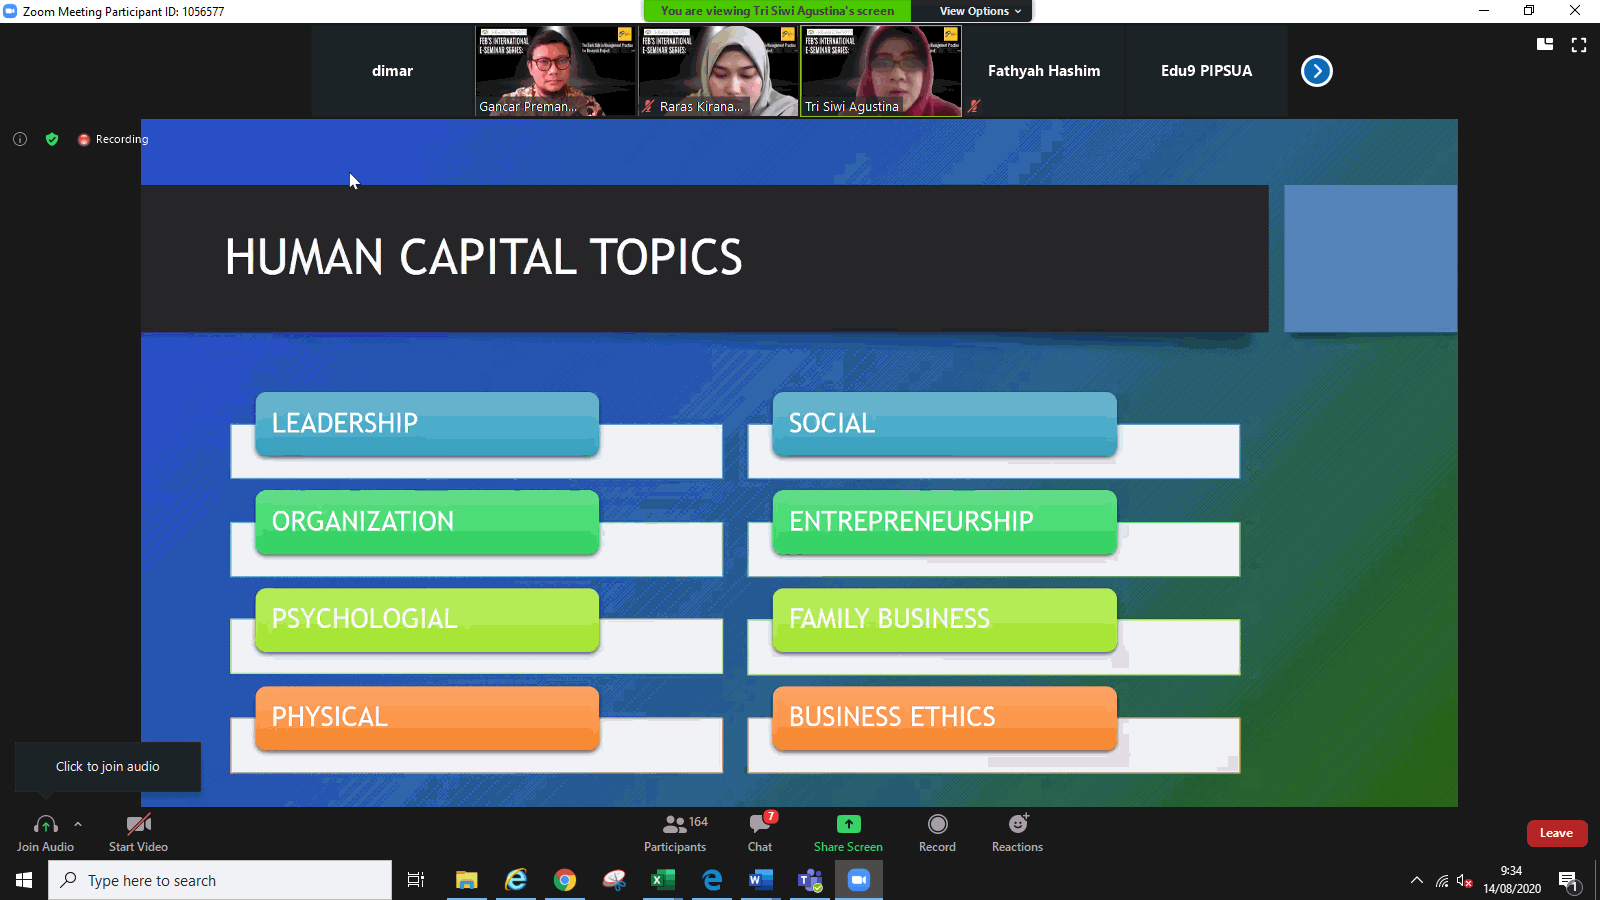Click the green encryption shield icon
The height and width of the screenshot is (900, 1600).
[x=52, y=139]
